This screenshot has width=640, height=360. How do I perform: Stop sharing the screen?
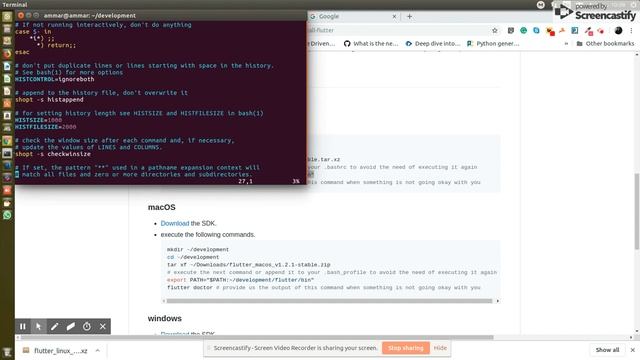pyautogui.click(x=406, y=348)
